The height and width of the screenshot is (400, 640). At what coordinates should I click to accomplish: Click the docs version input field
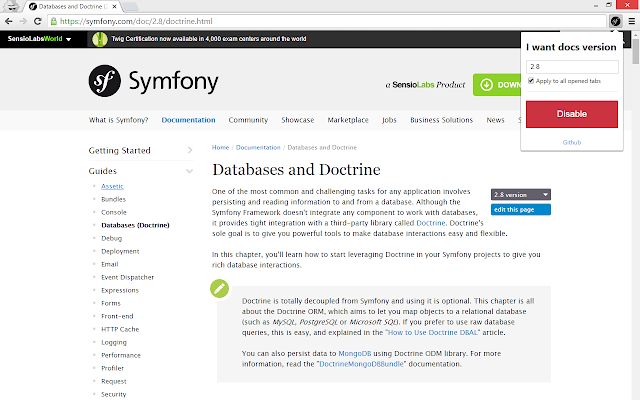click(572, 67)
